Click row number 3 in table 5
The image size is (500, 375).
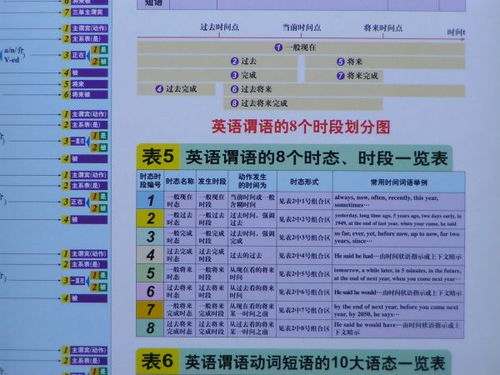tap(150, 237)
